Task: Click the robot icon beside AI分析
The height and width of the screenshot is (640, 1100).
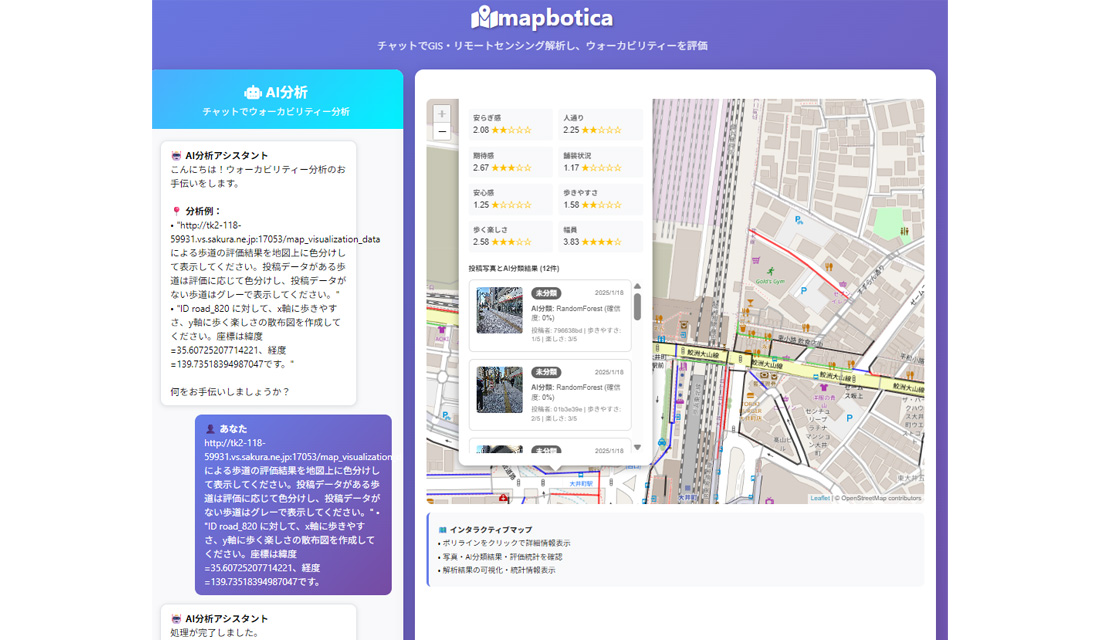Action: [x=253, y=92]
